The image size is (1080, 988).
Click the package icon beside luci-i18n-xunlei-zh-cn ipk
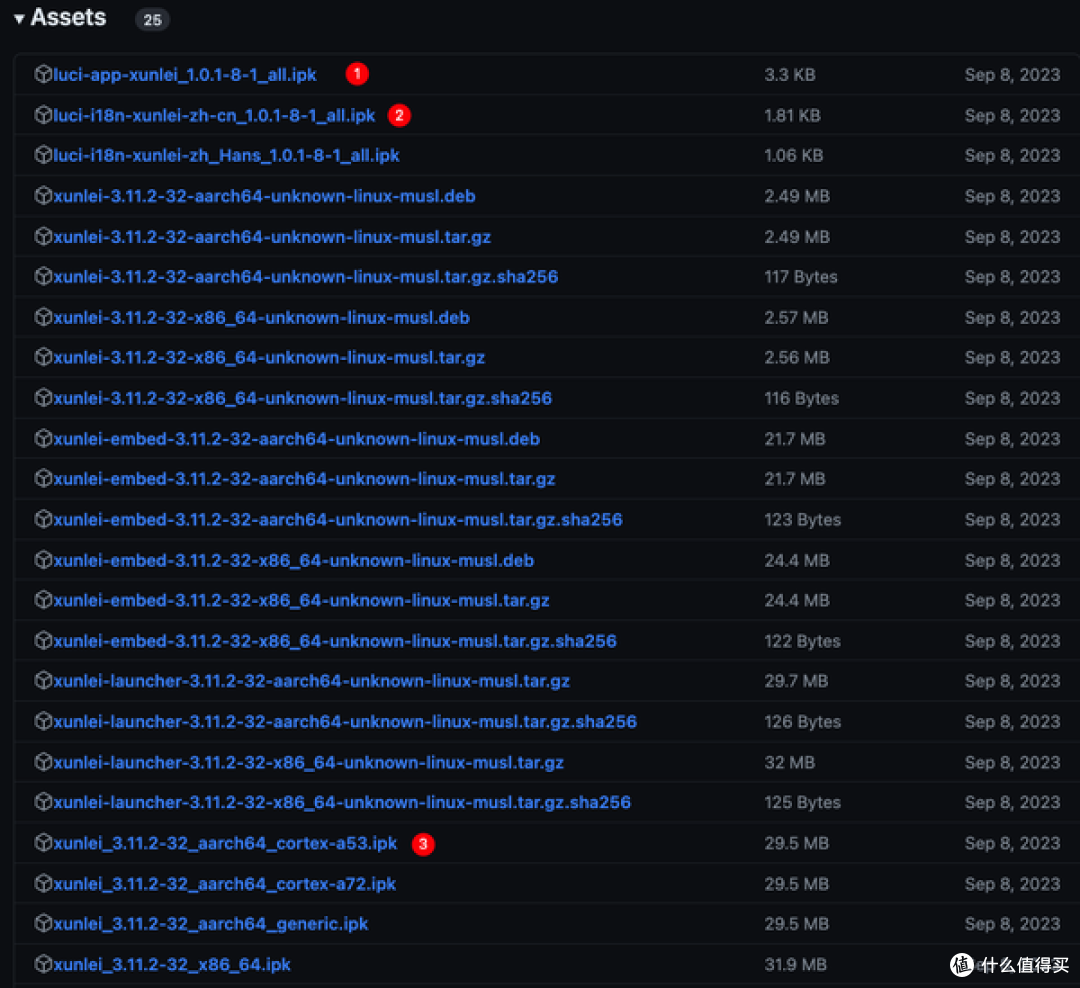[x=43, y=114]
